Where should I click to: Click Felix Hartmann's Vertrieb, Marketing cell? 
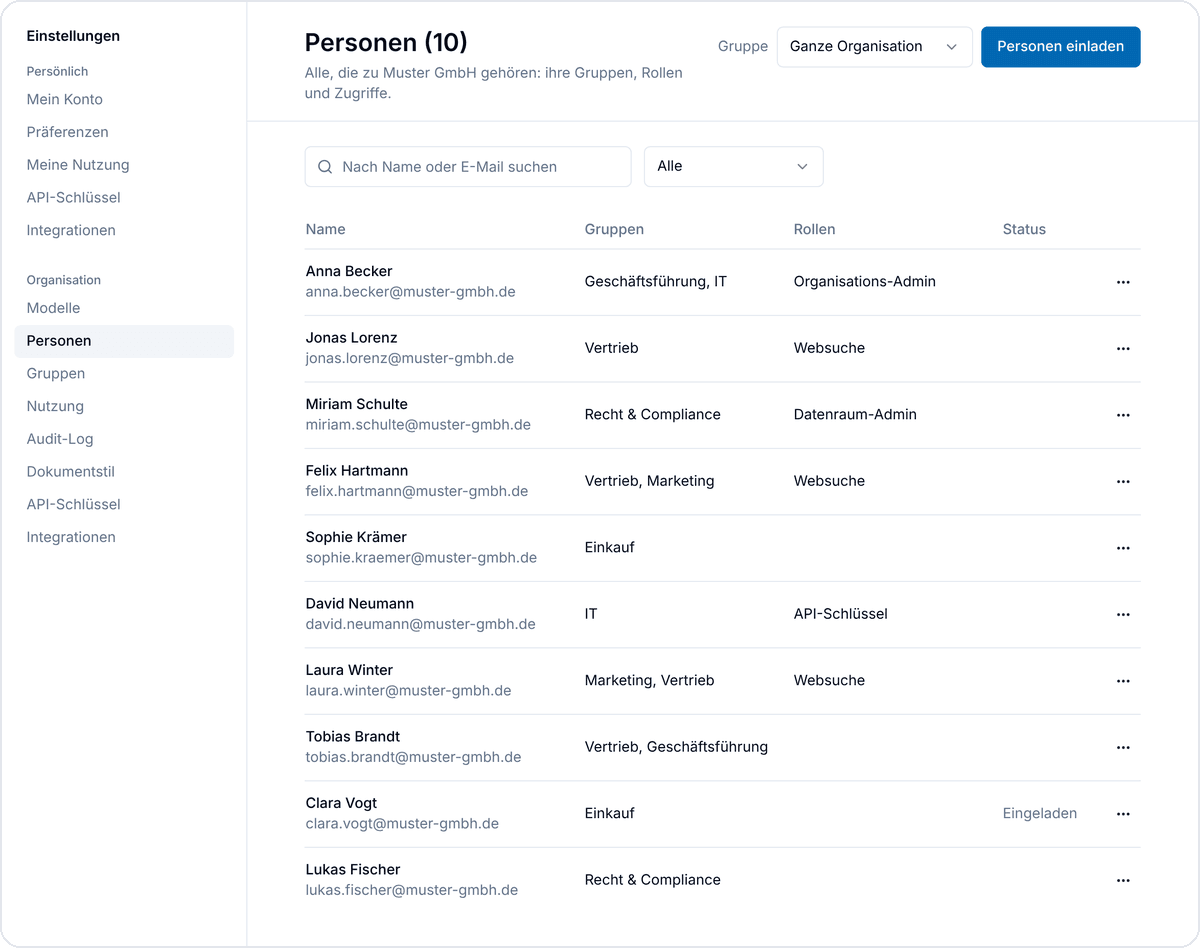pyautogui.click(x=650, y=481)
